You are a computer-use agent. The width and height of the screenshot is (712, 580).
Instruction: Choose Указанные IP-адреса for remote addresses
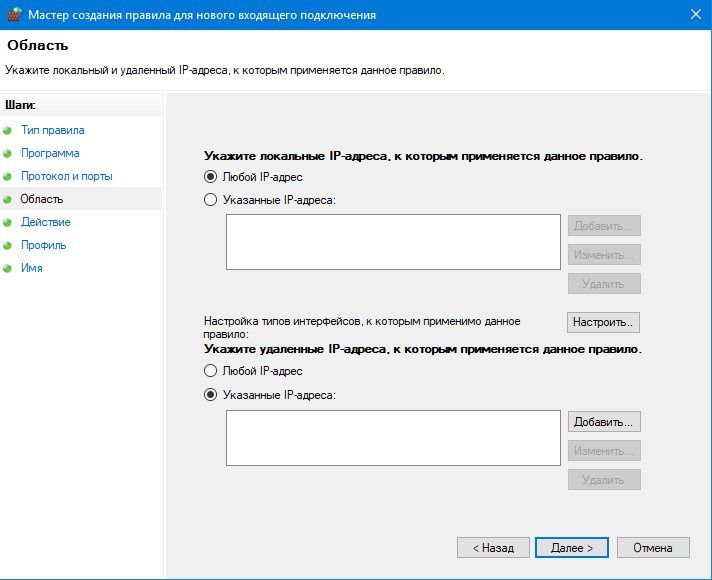pos(210,394)
